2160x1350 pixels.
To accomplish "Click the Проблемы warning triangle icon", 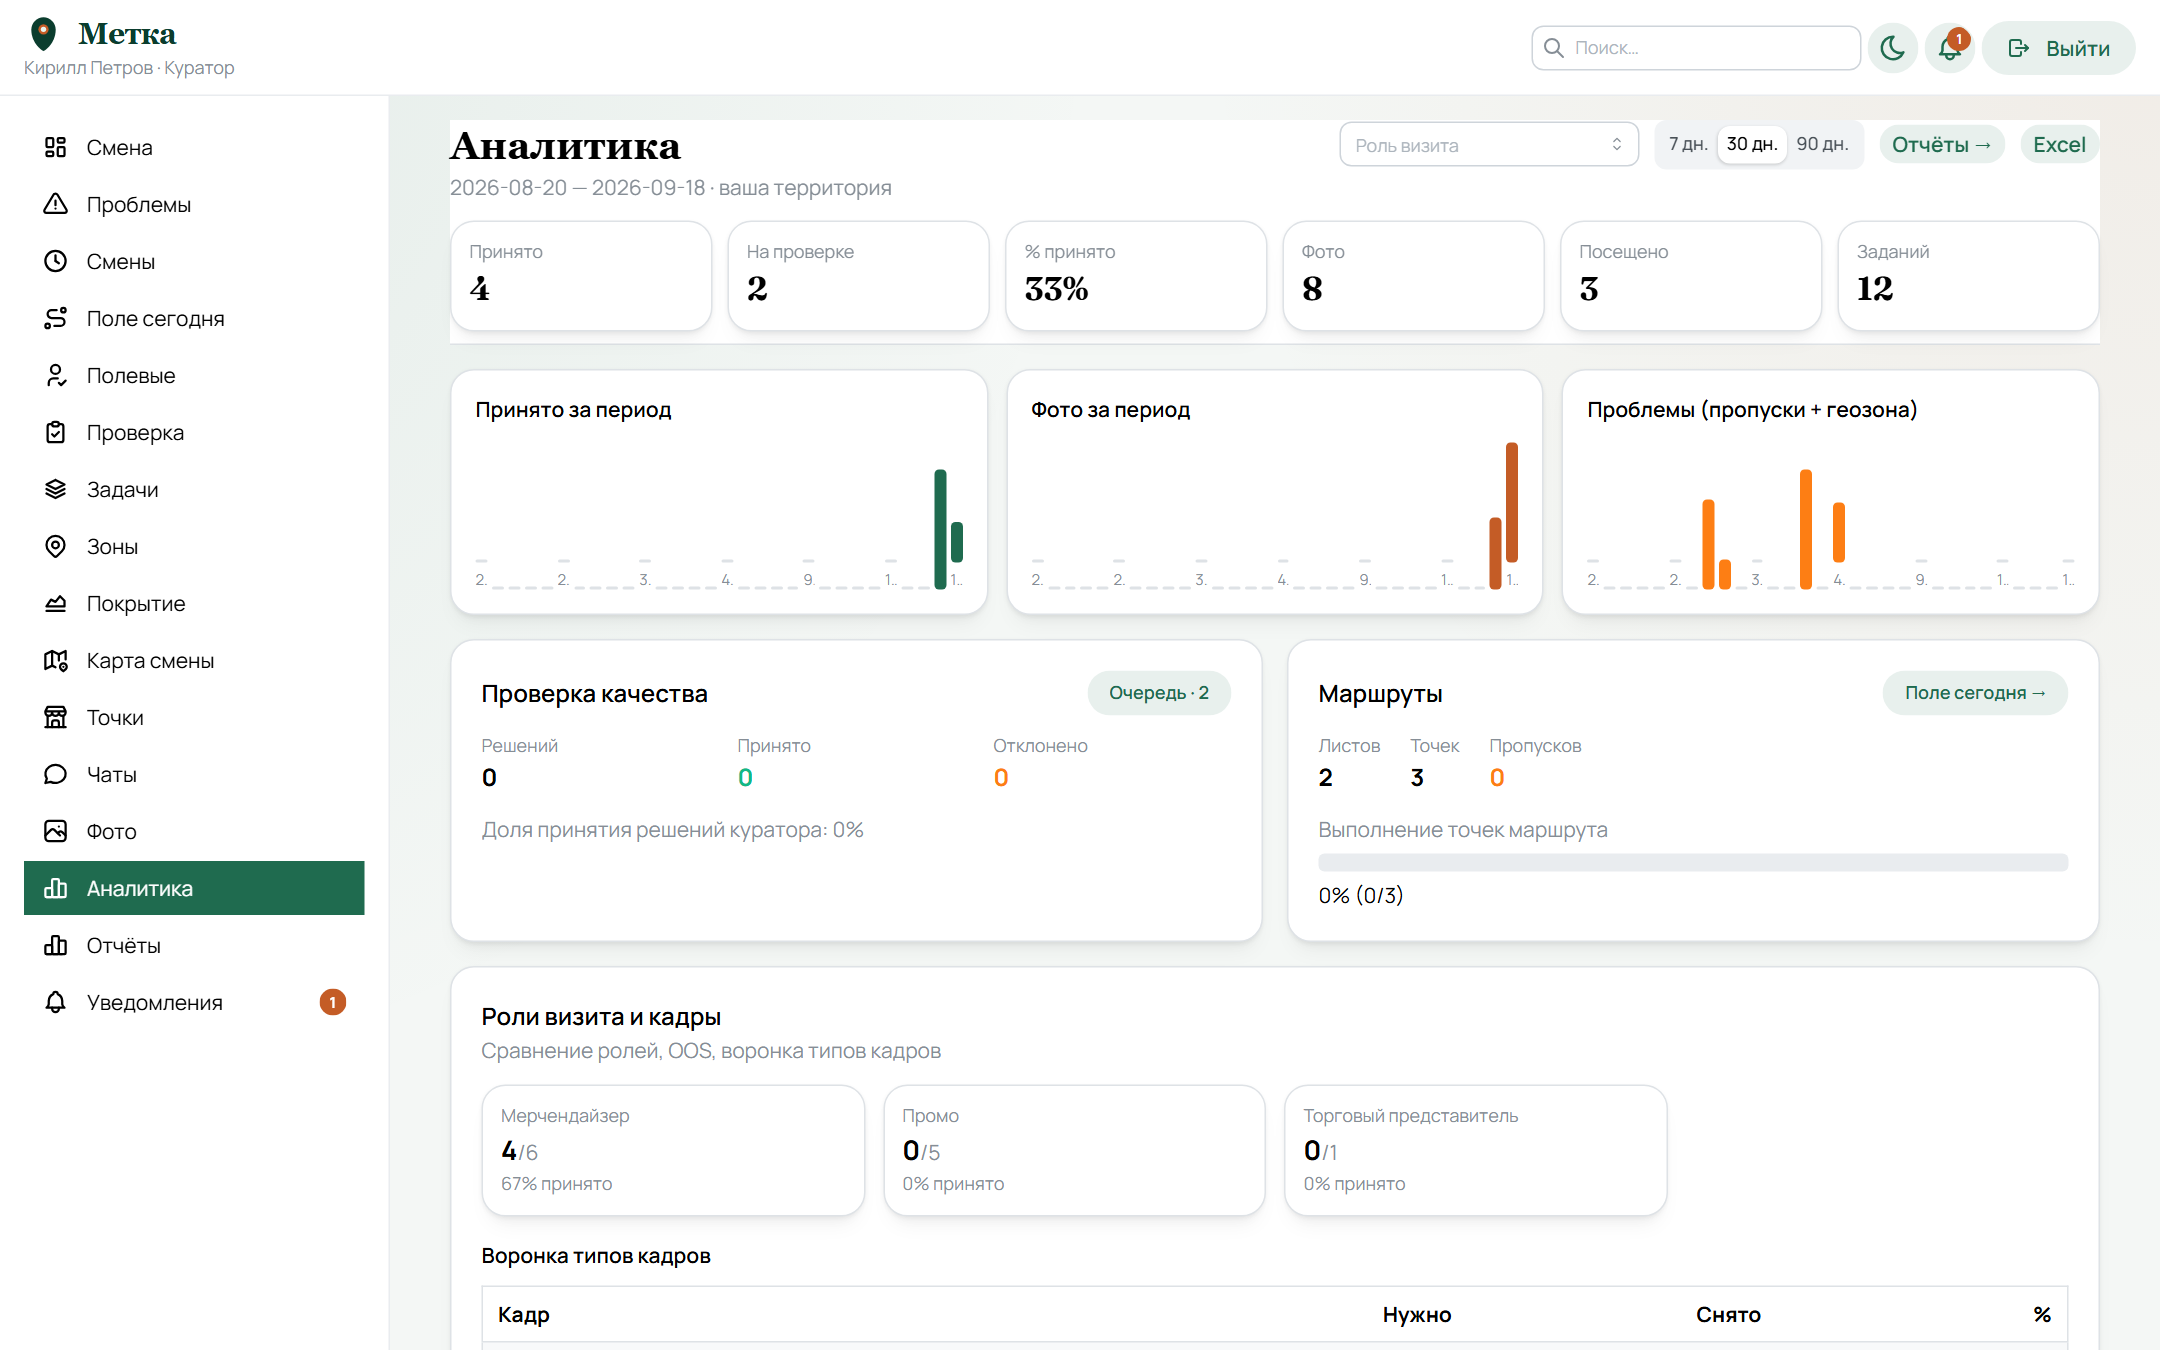I will [55, 204].
